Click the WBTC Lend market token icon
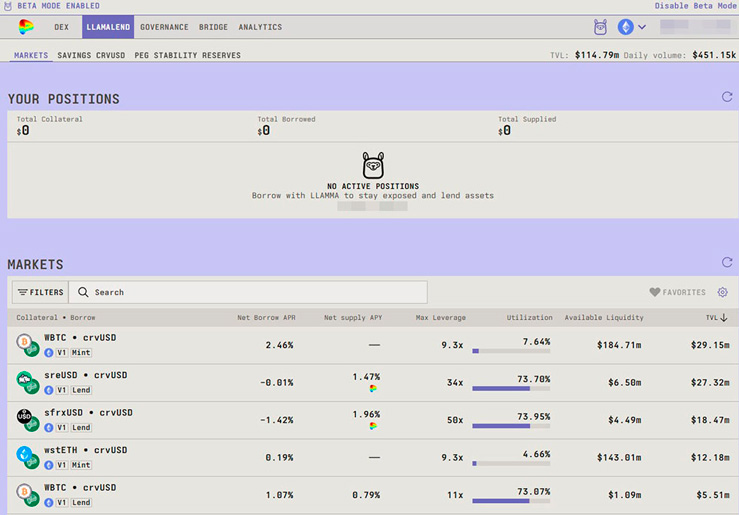This screenshot has width=739, height=515. [x=27, y=495]
